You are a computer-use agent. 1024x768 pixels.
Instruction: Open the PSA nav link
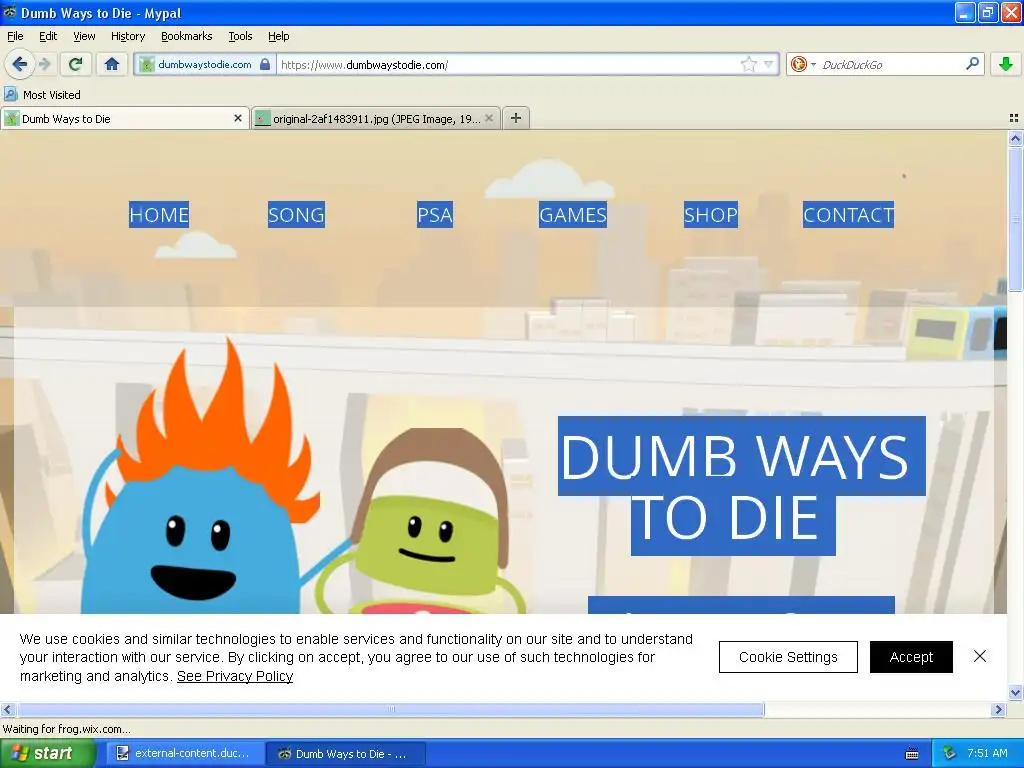(435, 214)
